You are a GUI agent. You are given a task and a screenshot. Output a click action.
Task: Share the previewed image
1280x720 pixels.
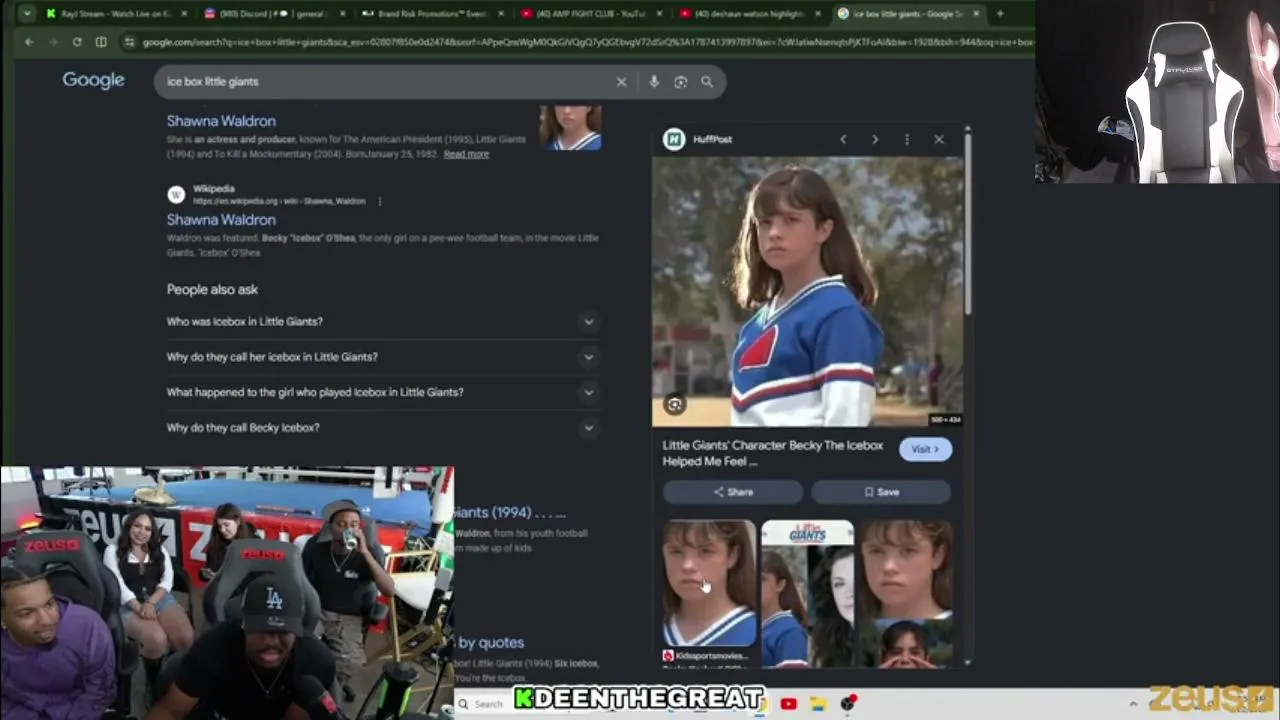(x=733, y=492)
